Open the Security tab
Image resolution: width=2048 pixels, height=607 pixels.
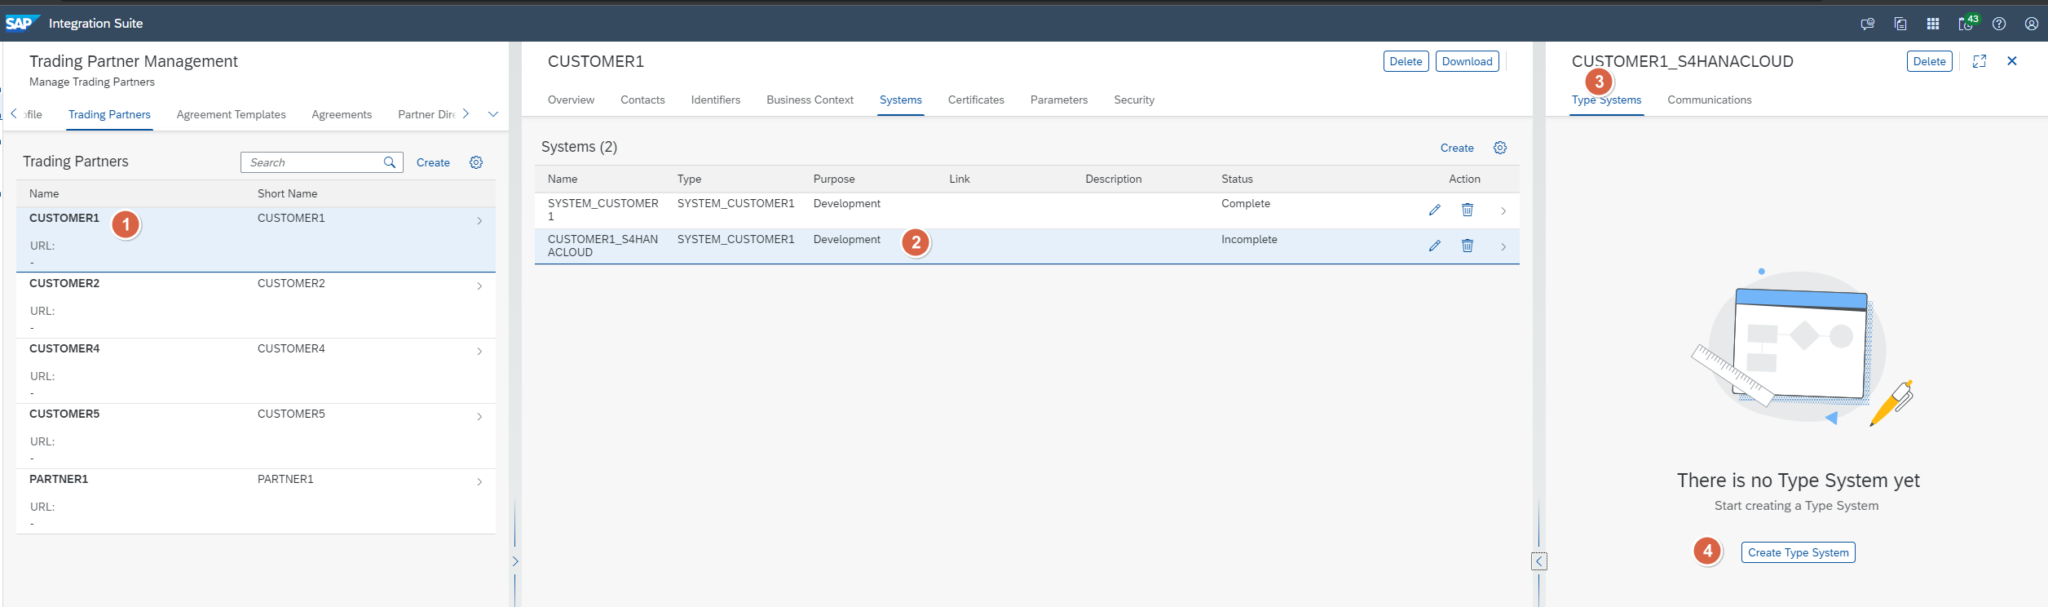1134,100
